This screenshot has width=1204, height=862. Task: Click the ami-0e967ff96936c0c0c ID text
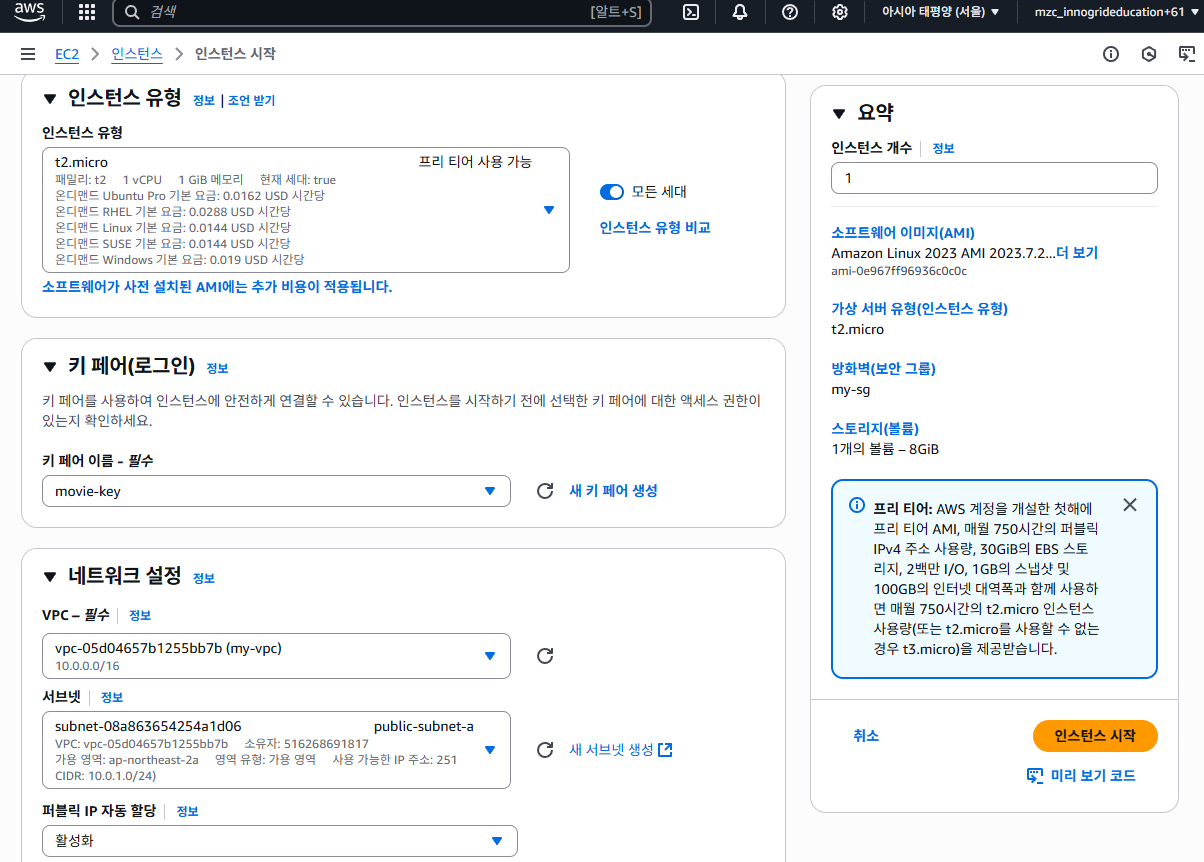(x=899, y=271)
